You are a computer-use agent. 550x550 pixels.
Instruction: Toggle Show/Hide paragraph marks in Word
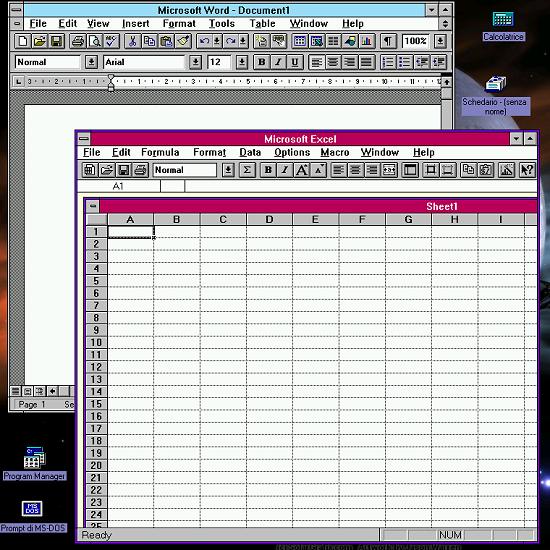388,41
